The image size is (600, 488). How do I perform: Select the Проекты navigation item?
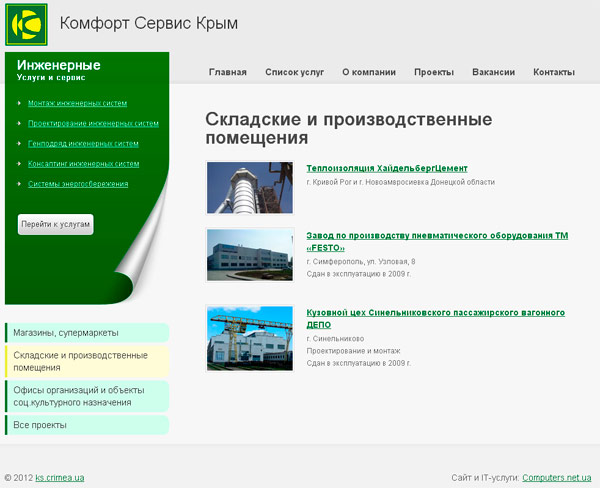433,72
